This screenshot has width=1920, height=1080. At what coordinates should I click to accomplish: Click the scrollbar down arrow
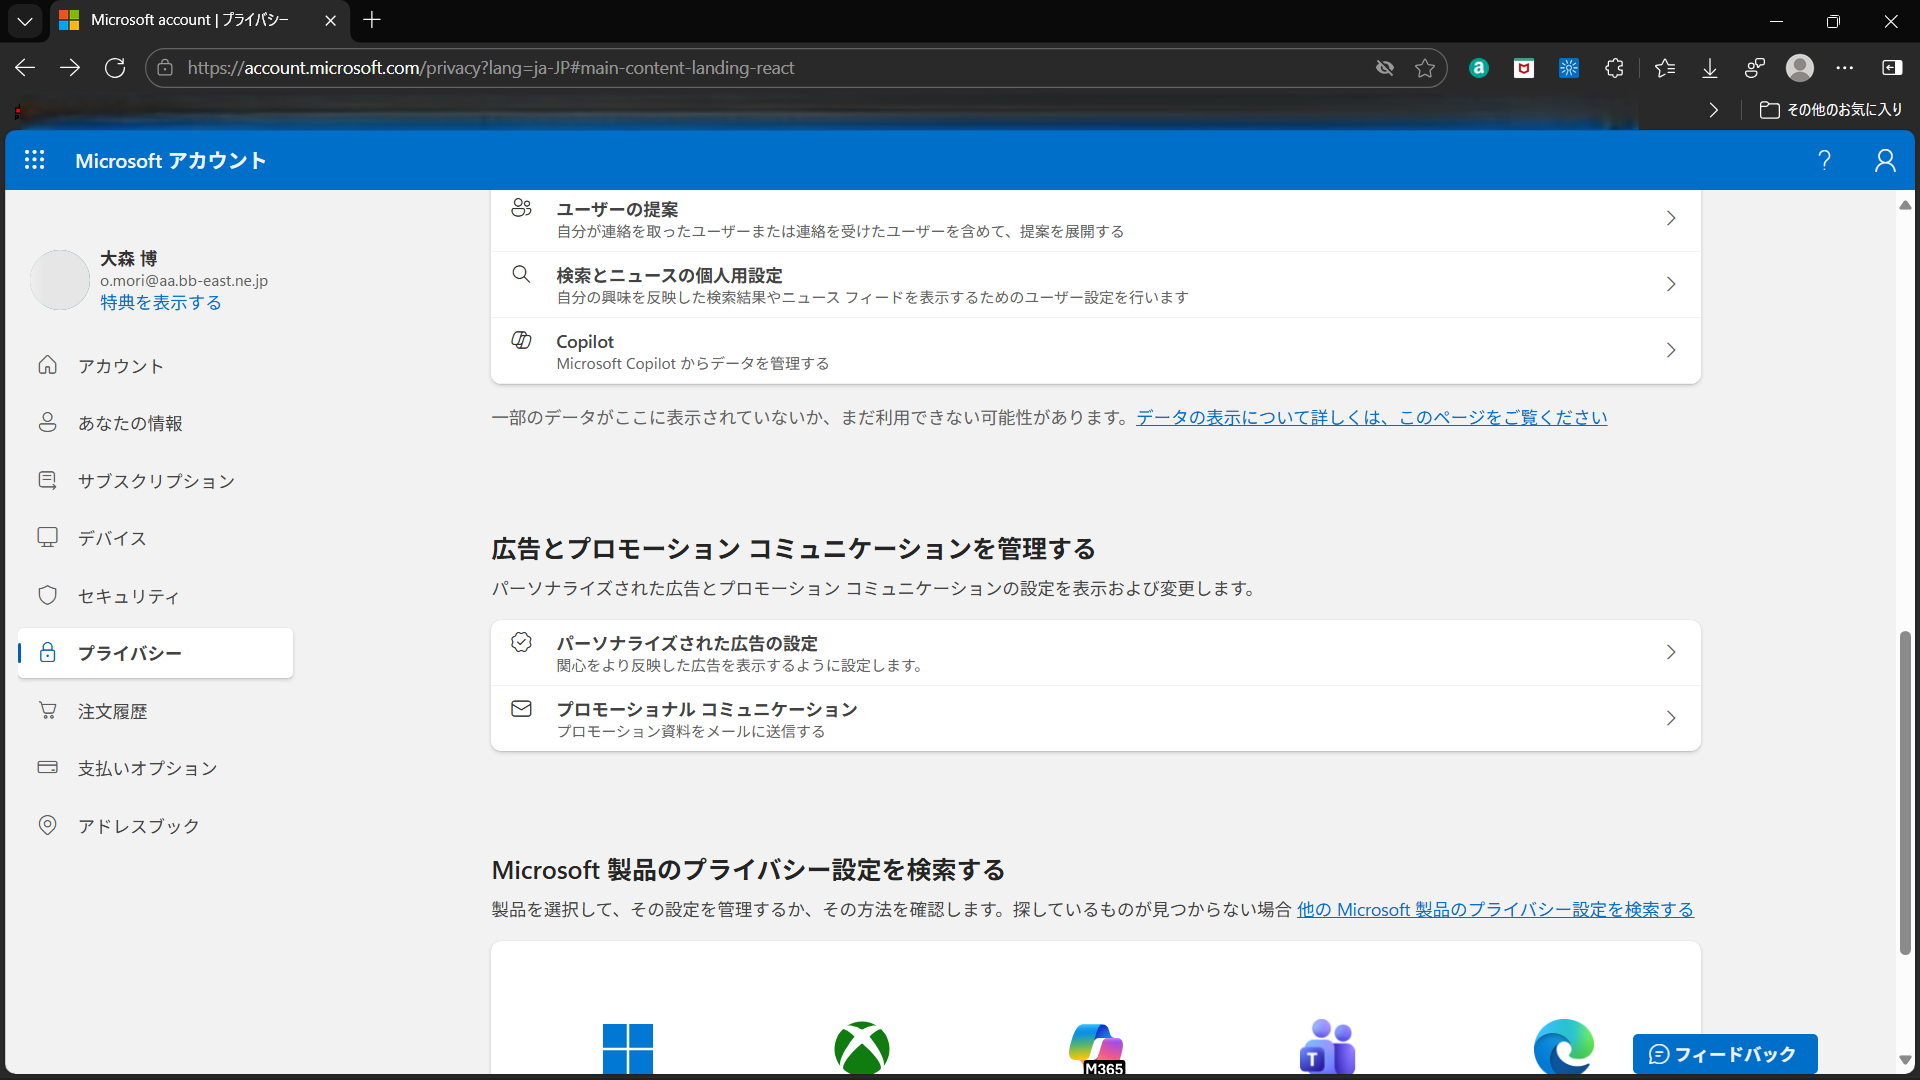[x=1905, y=1060]
